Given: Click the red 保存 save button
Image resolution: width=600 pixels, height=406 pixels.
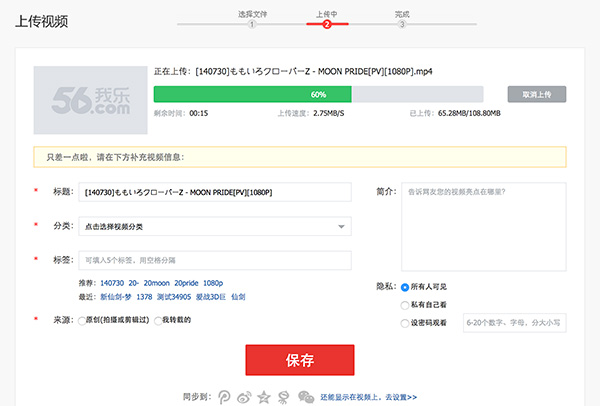Looking at the screenshot, I should pyautogui.click(x=300, y=360).
